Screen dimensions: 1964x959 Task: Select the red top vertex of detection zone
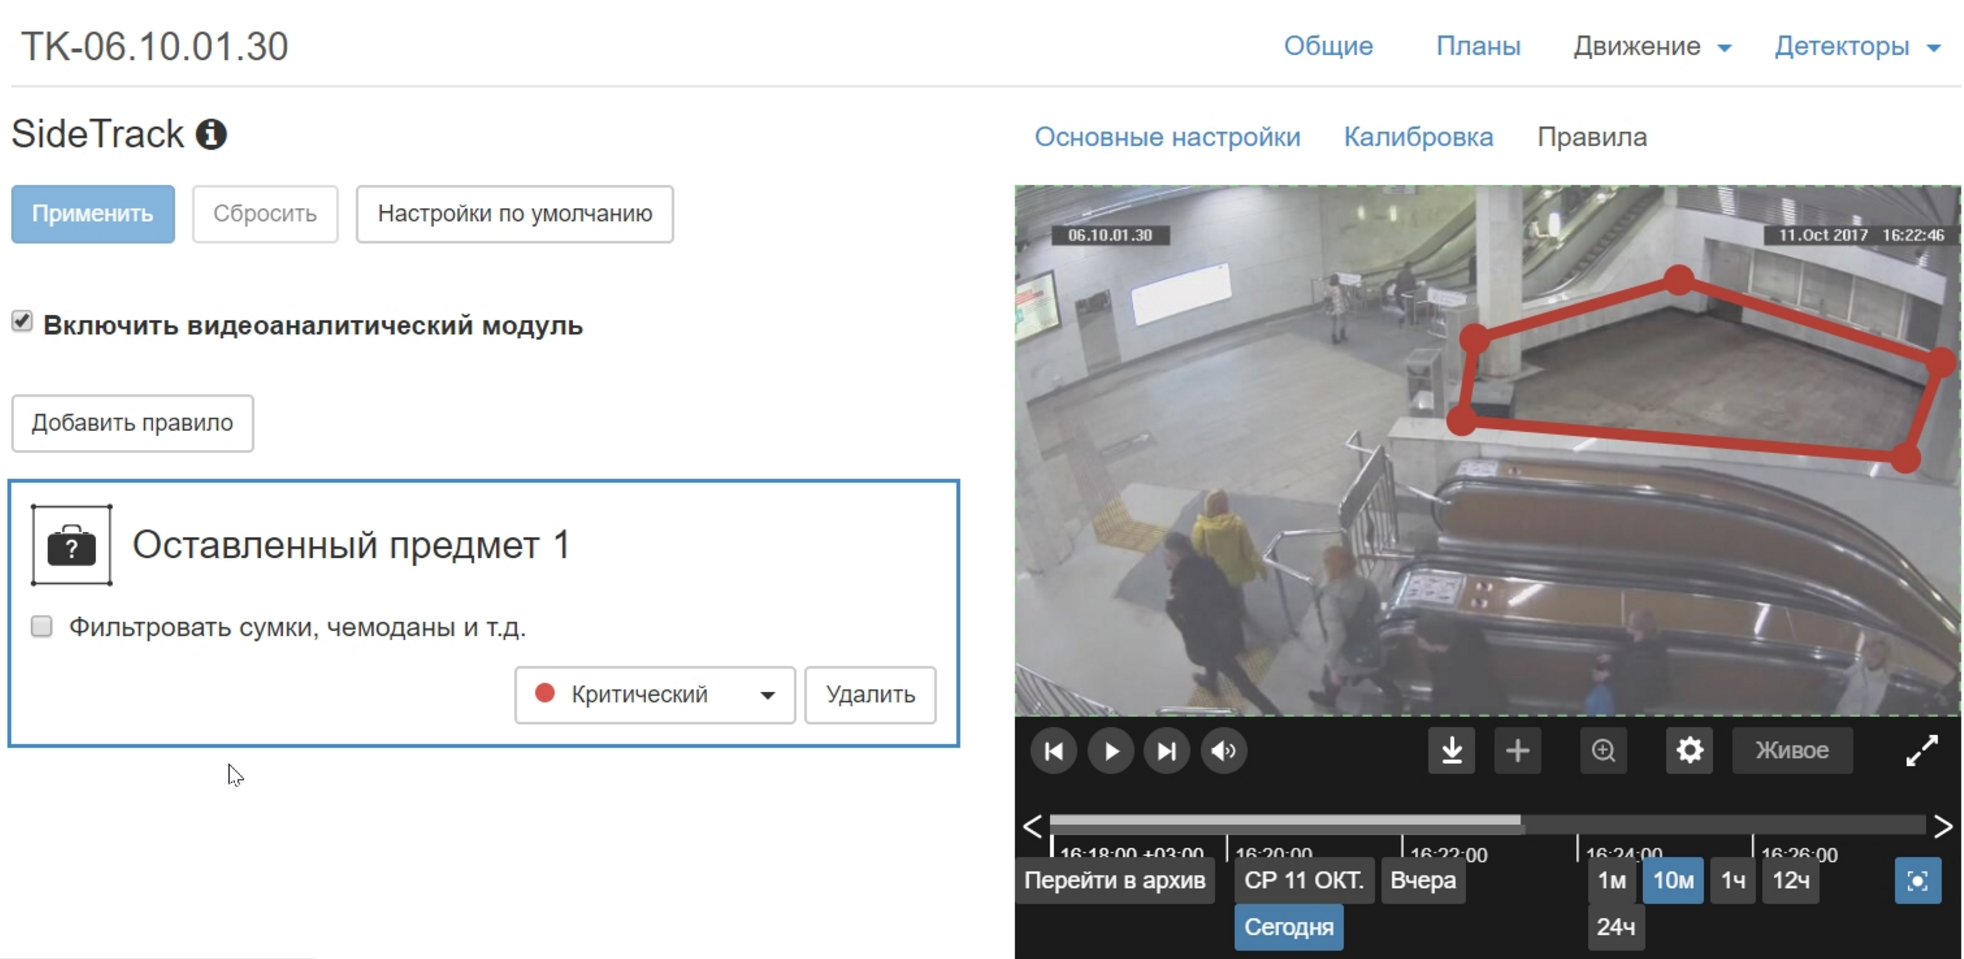(x=1680, y=280)
